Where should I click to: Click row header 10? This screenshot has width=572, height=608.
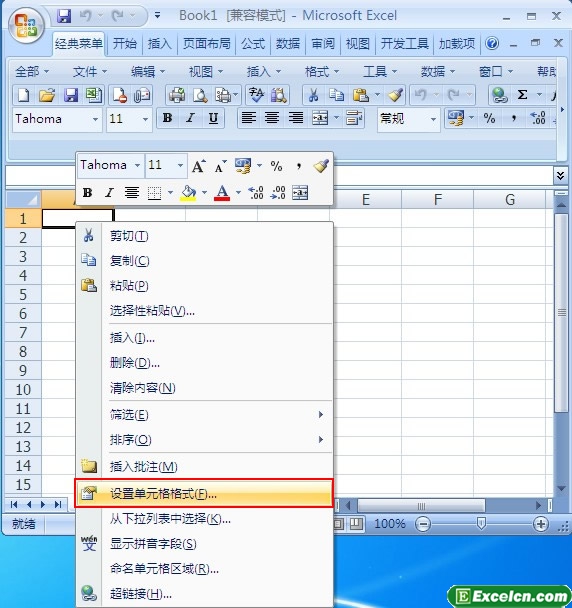click(23, 390)
